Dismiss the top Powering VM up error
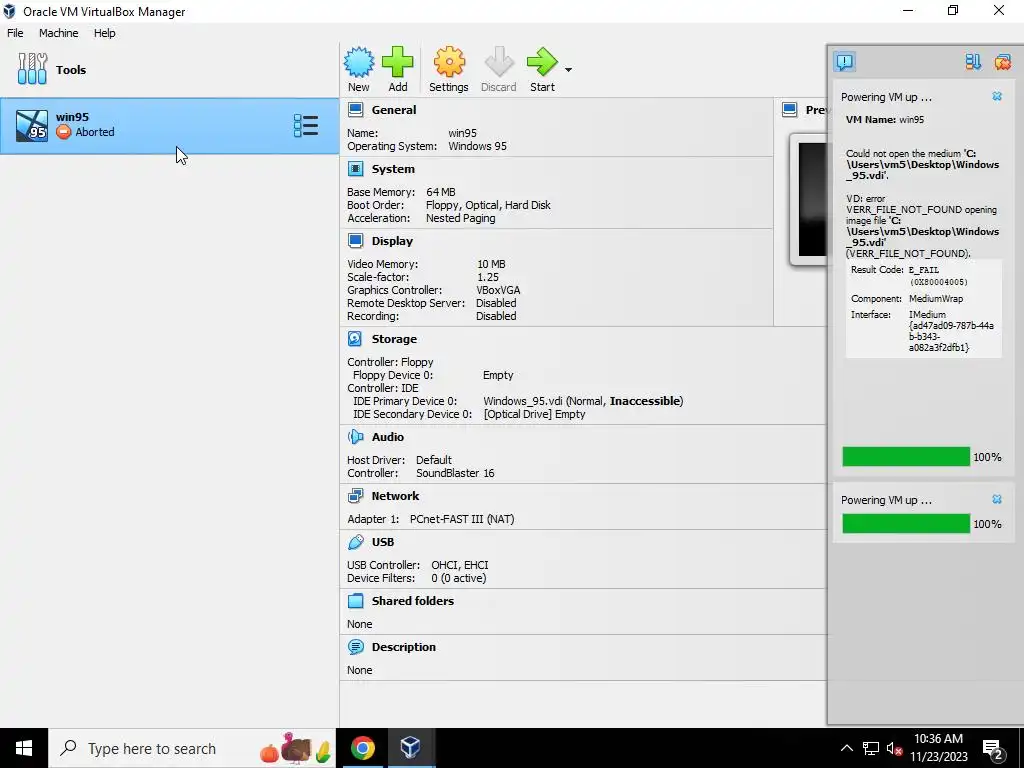The height and width of the screenshot is (768, 1024). (997, 97)
